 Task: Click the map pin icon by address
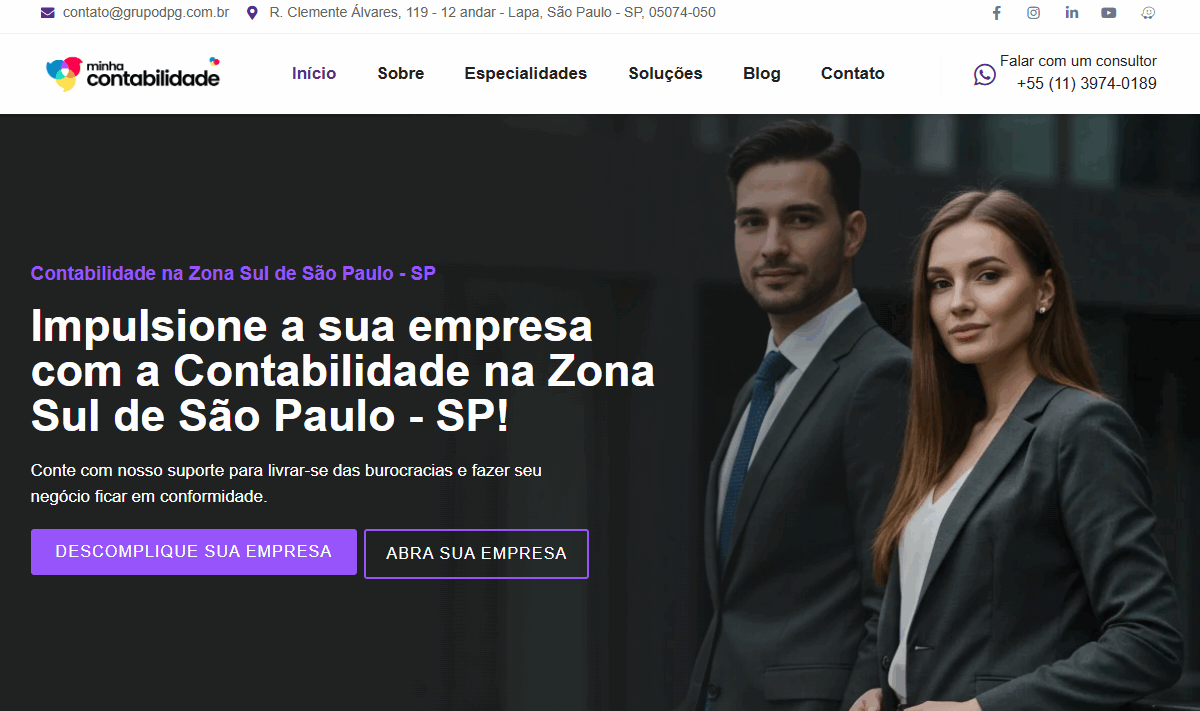click(x=252, y=13)
